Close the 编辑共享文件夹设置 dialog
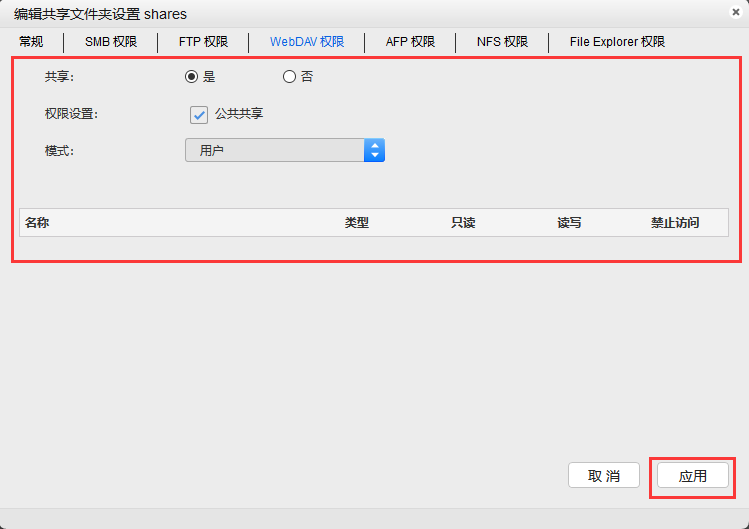This screenshot has width=749, height=529. point(736,12)
